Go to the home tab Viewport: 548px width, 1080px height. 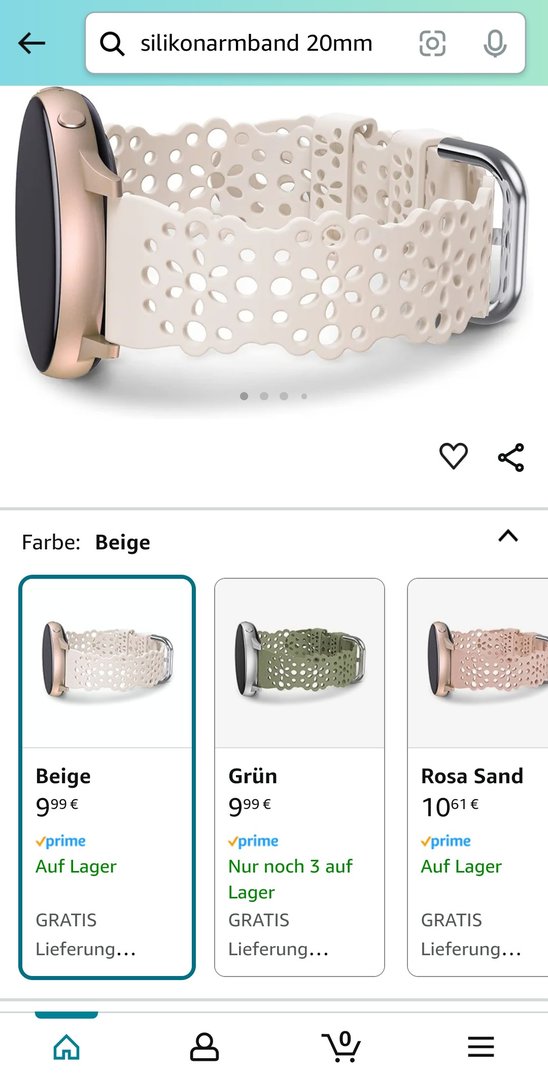pyautogui.click(x=66, y=1047)
